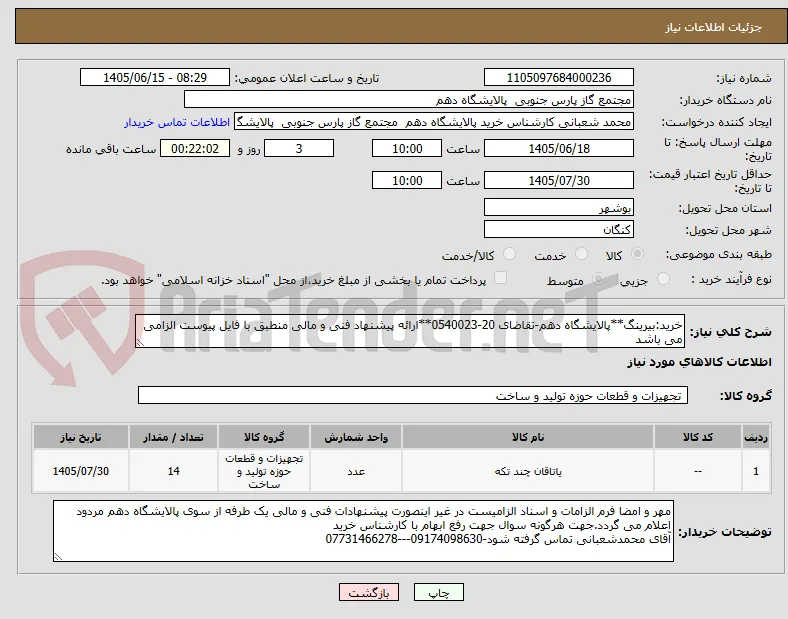Click the response deadline date 1405/06/18
Viewport: 788px width, 619px height.
click(x=559, y=149)
